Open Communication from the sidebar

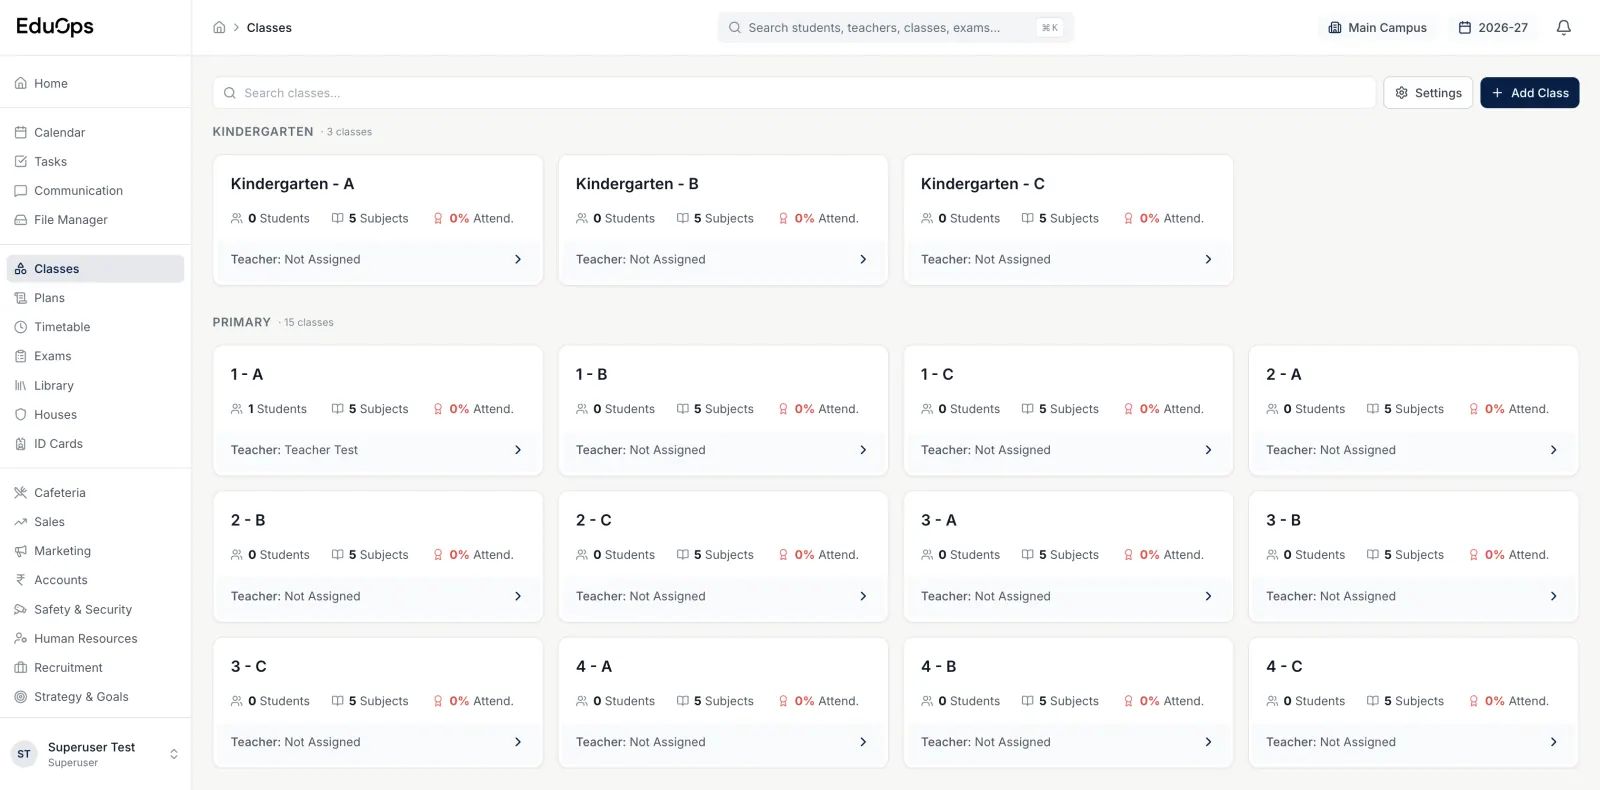point(95,190)
